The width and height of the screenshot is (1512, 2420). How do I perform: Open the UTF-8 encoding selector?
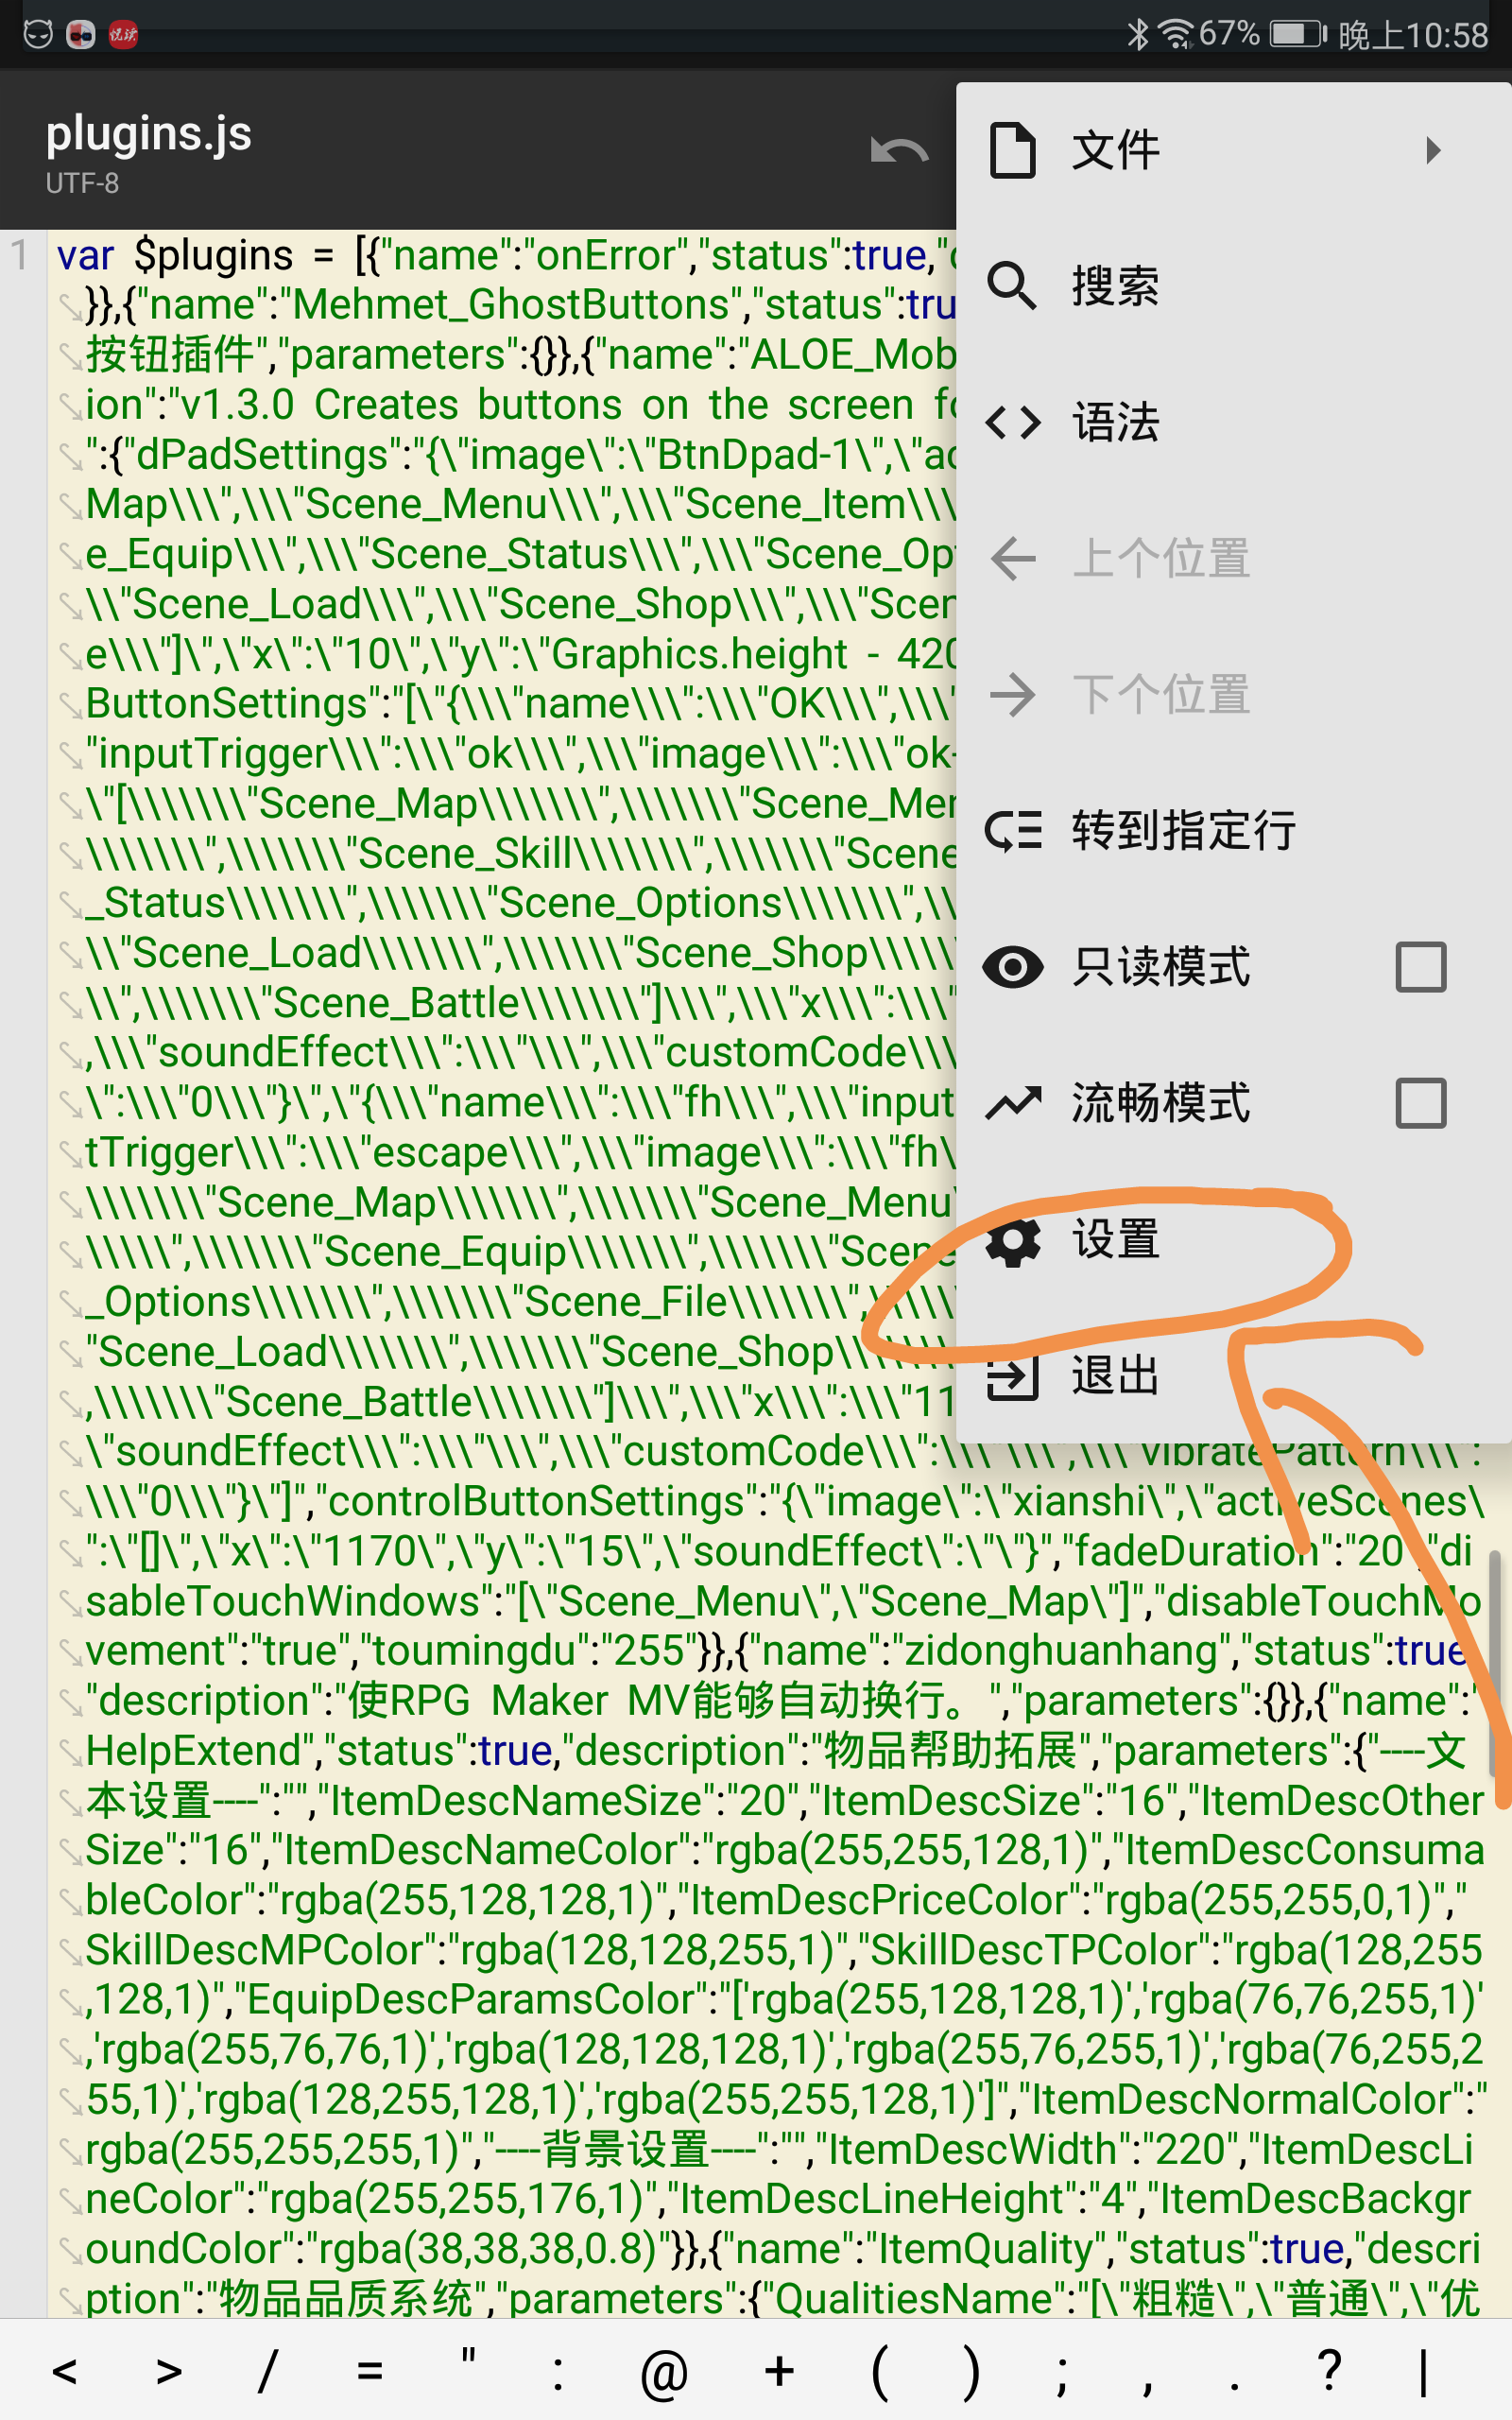click(82, 183)
